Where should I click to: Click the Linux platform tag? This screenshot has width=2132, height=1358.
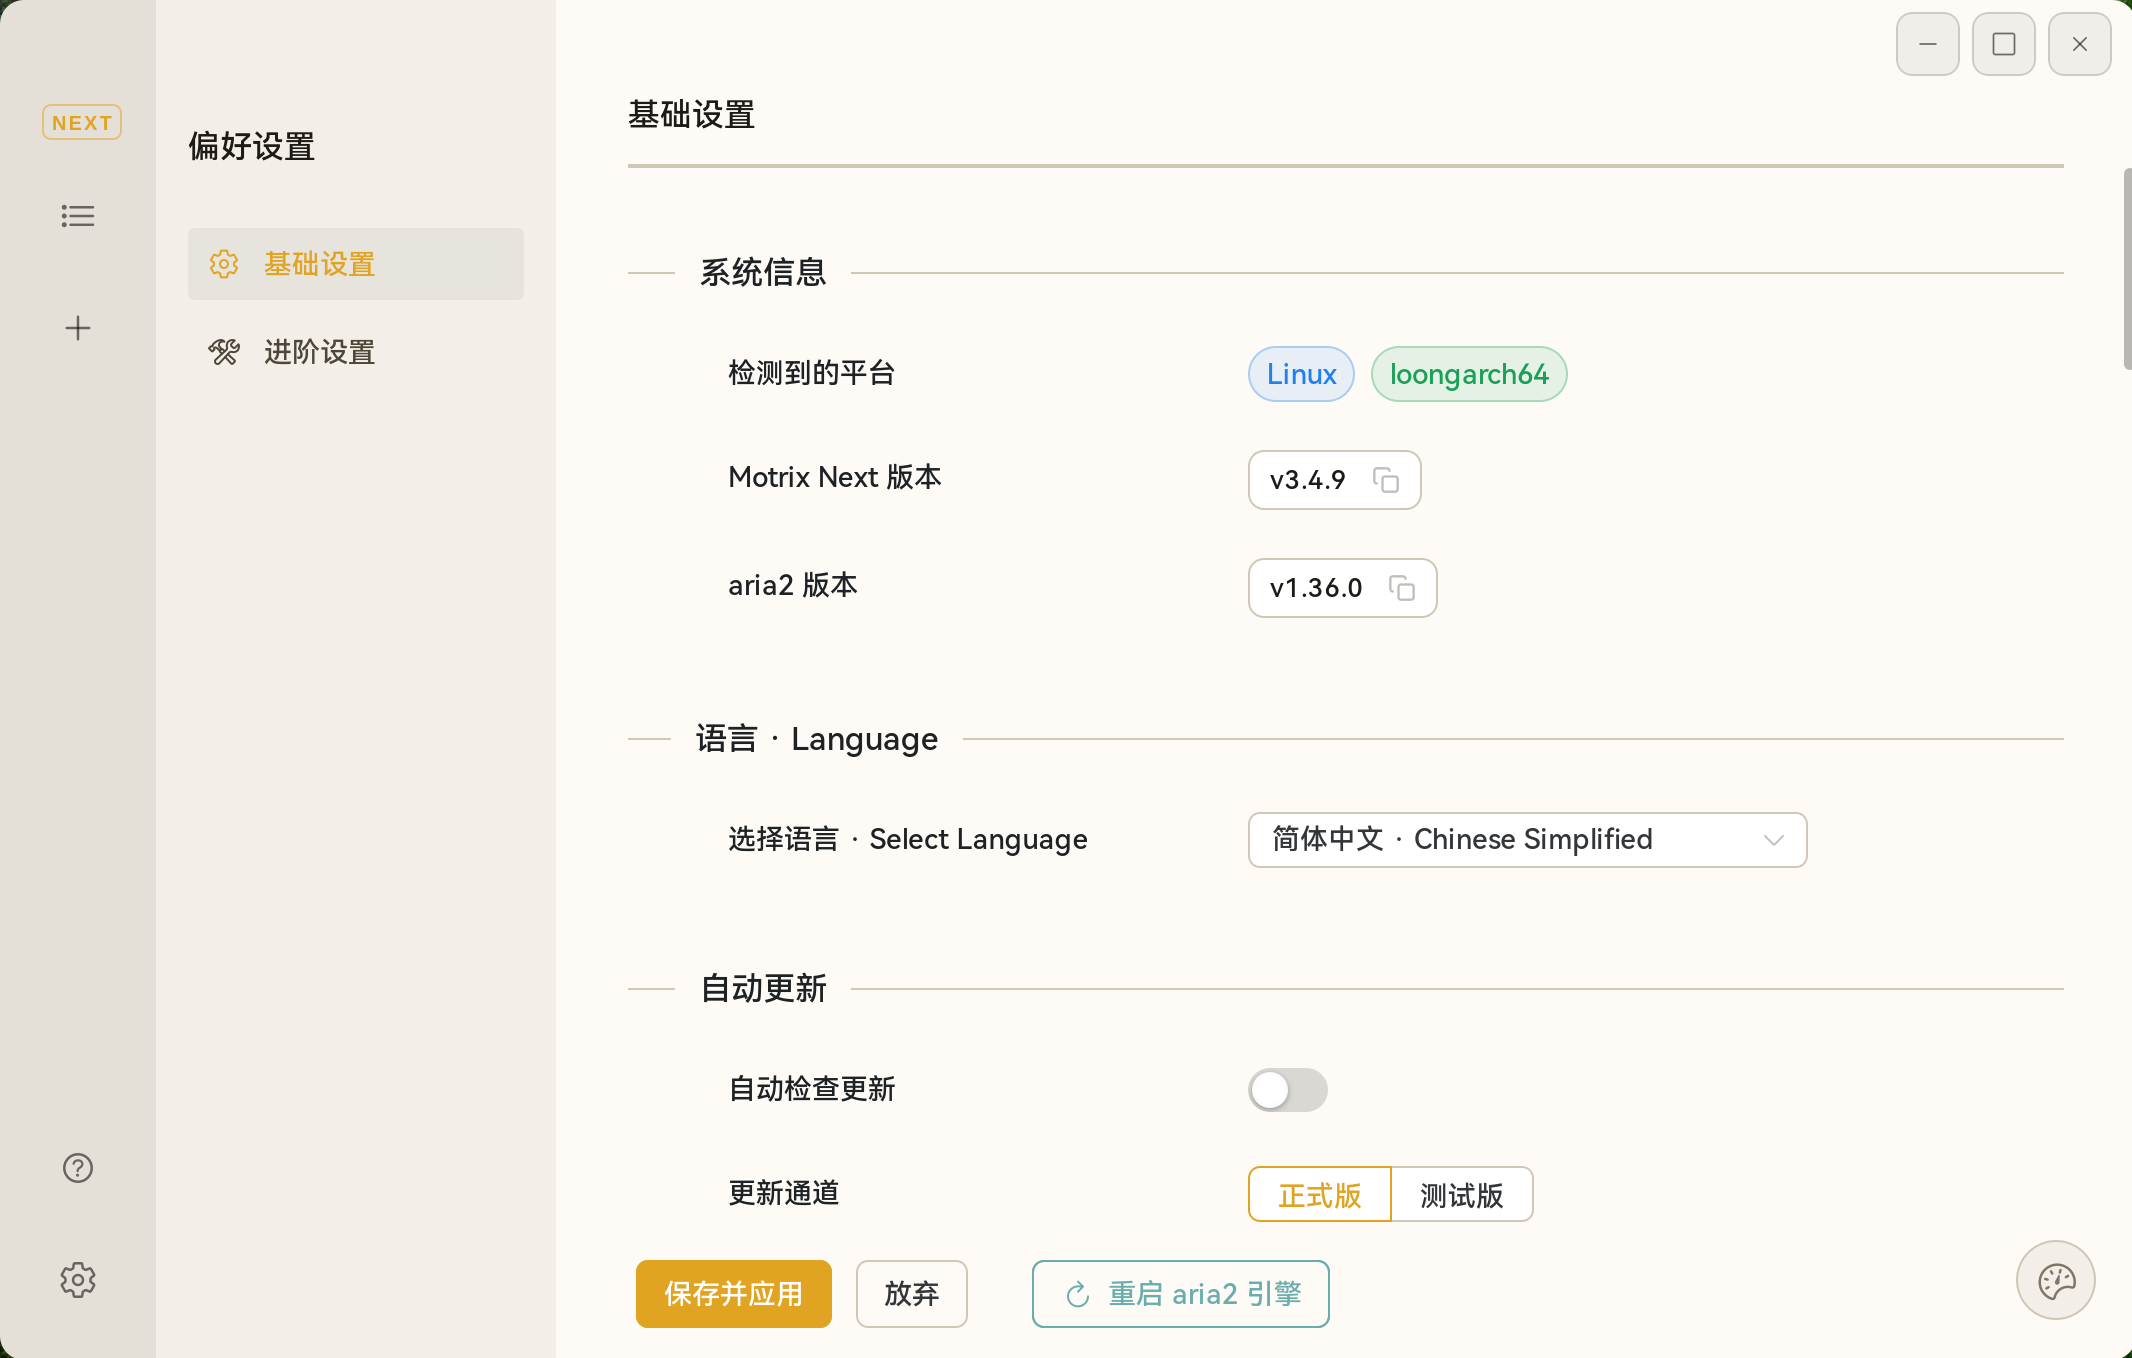(x=1300, y=374)
